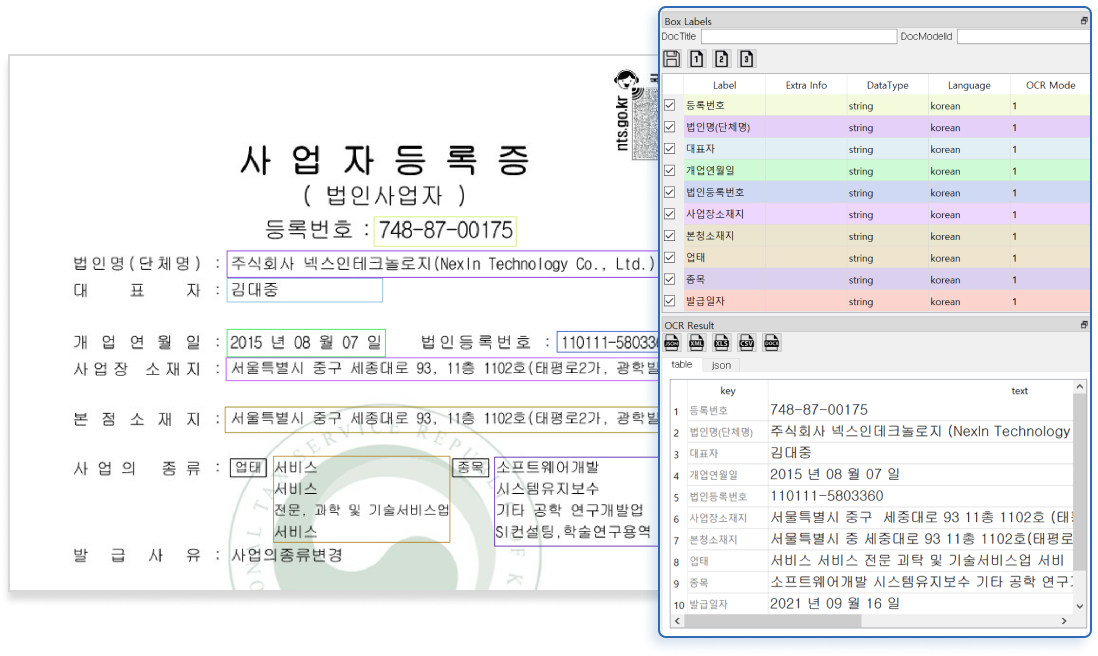Click the 발급일자 label name cell
The height and width of the screenshot is (656, 1098).
(724, 300)
